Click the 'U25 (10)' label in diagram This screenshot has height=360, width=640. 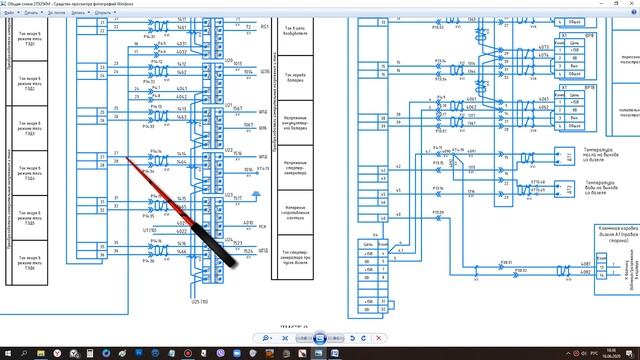tap(199, 302)
